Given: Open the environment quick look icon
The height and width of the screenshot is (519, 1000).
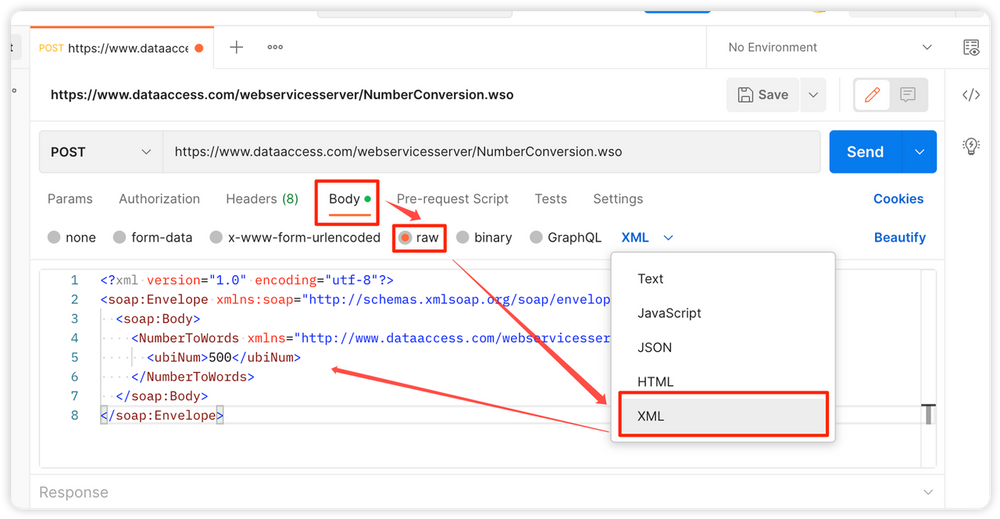Looking at the screenshot, I should tap(971, 47).
